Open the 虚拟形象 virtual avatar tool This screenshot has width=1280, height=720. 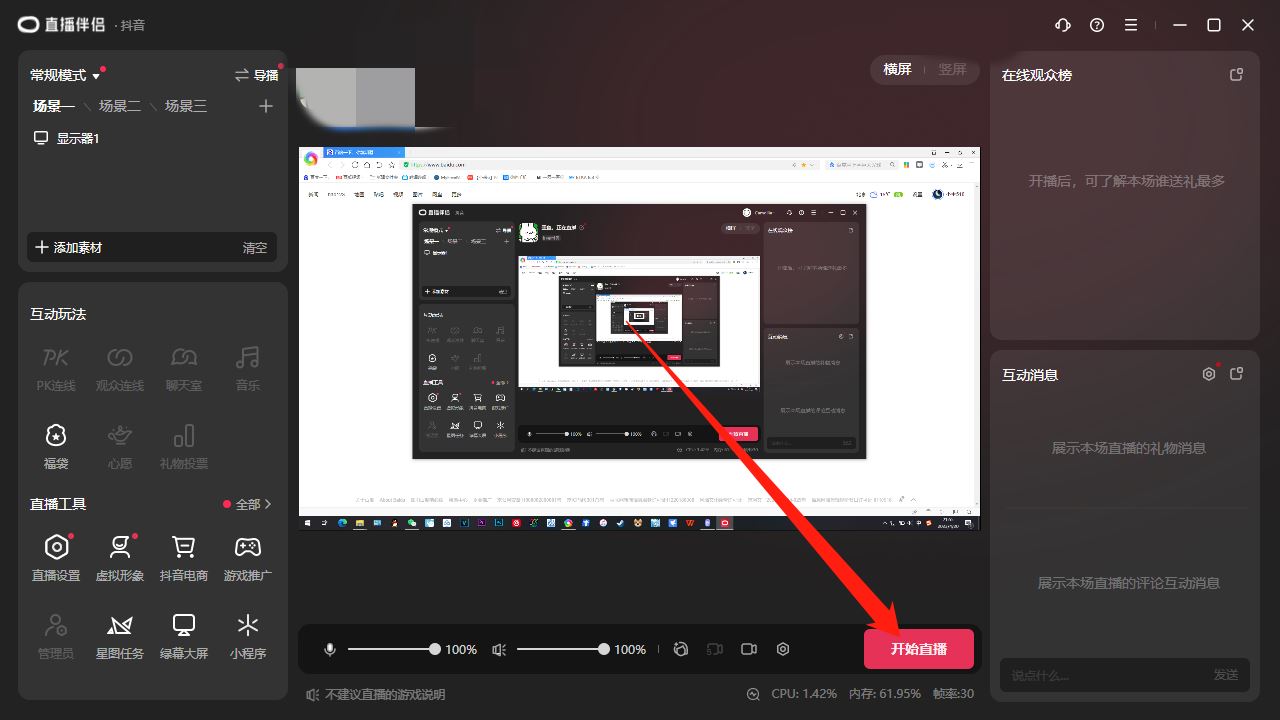pos(120,556)
